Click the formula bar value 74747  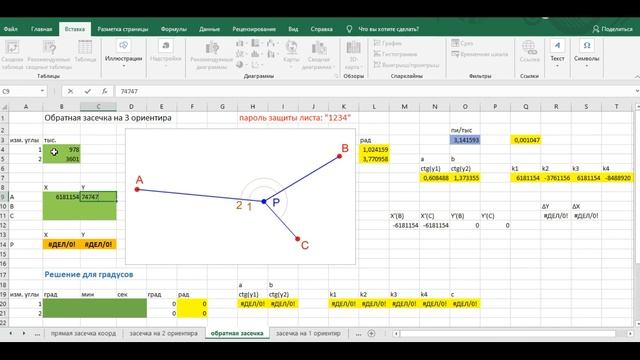(x=129, y=91)
